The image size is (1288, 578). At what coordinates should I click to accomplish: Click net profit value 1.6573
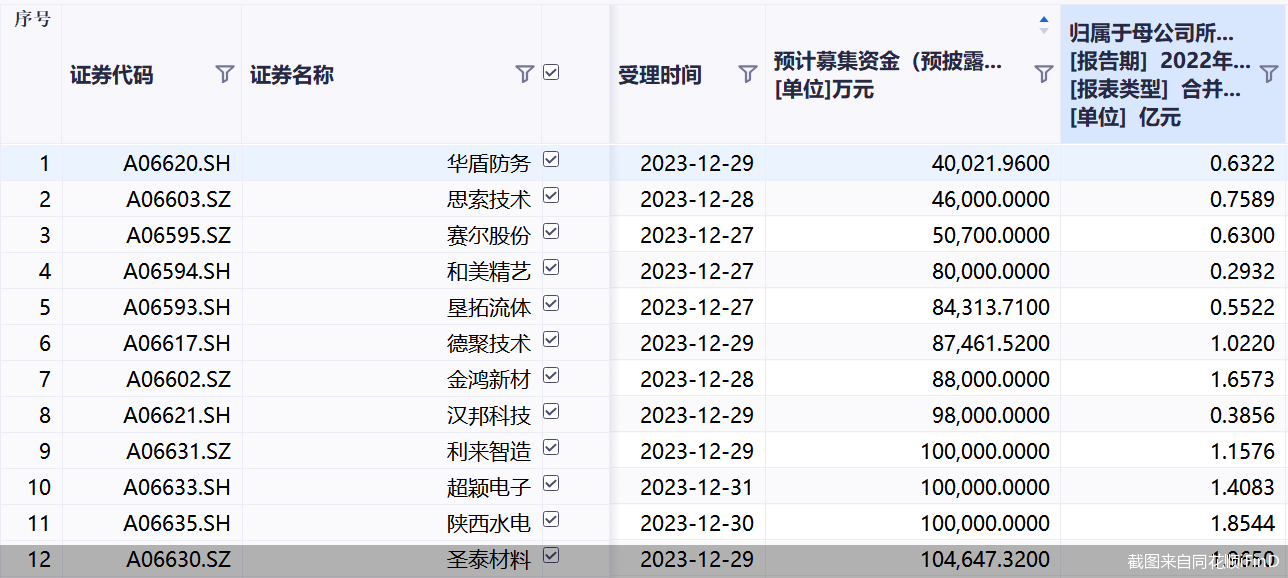click(1243, 380)
